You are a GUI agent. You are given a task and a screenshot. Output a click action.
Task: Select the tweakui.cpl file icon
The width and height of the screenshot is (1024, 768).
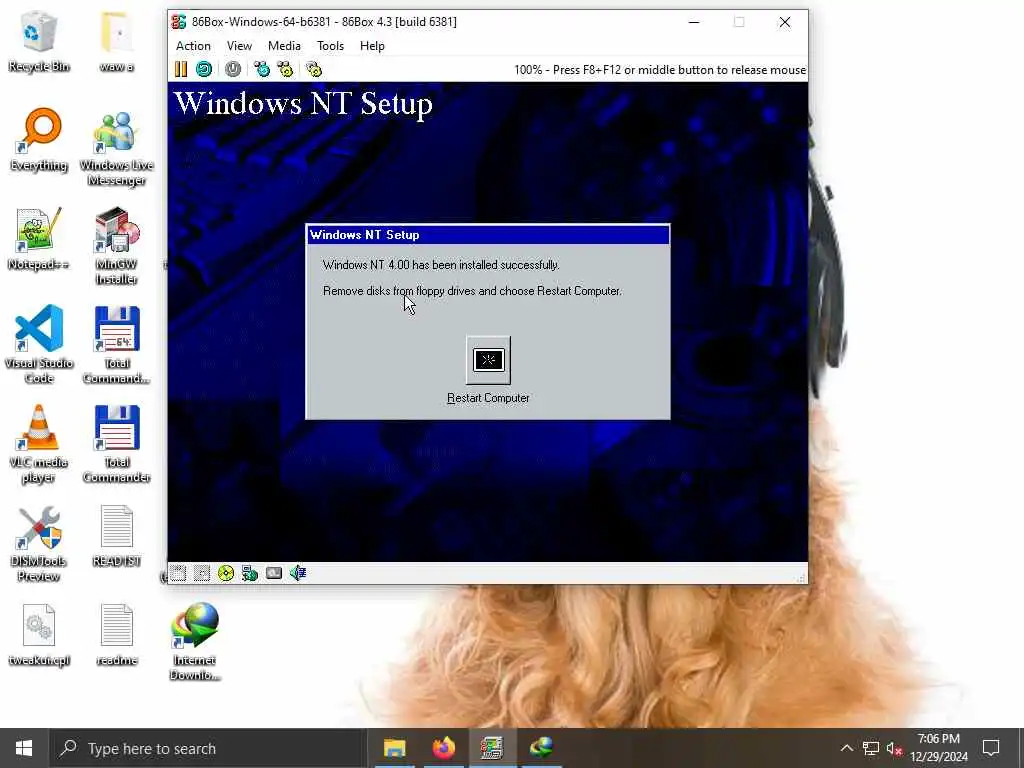point(39,635)
